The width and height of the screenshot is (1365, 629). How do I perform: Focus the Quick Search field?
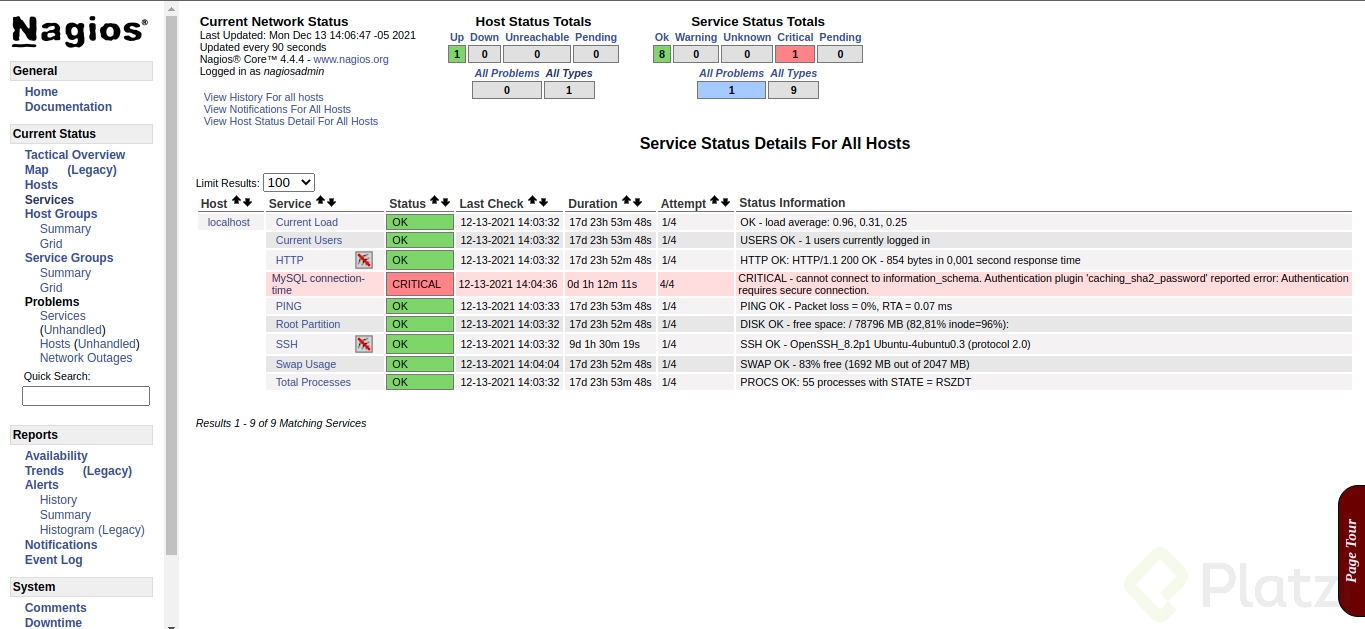(86, 396)
